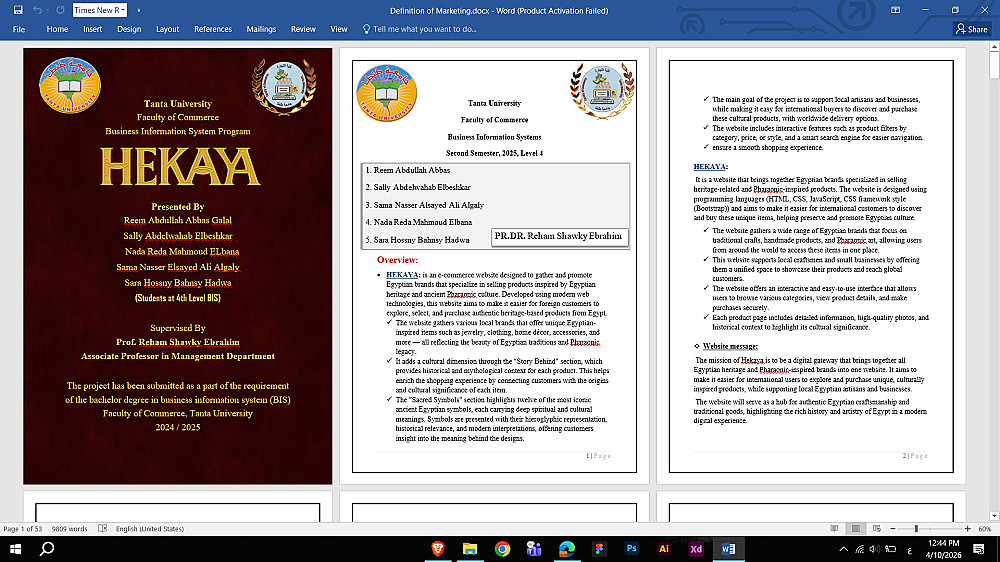Open the Ribbon Display Options icon
Image resolution: width=1000 pixels, height=562 pixels.
(895, 10)
